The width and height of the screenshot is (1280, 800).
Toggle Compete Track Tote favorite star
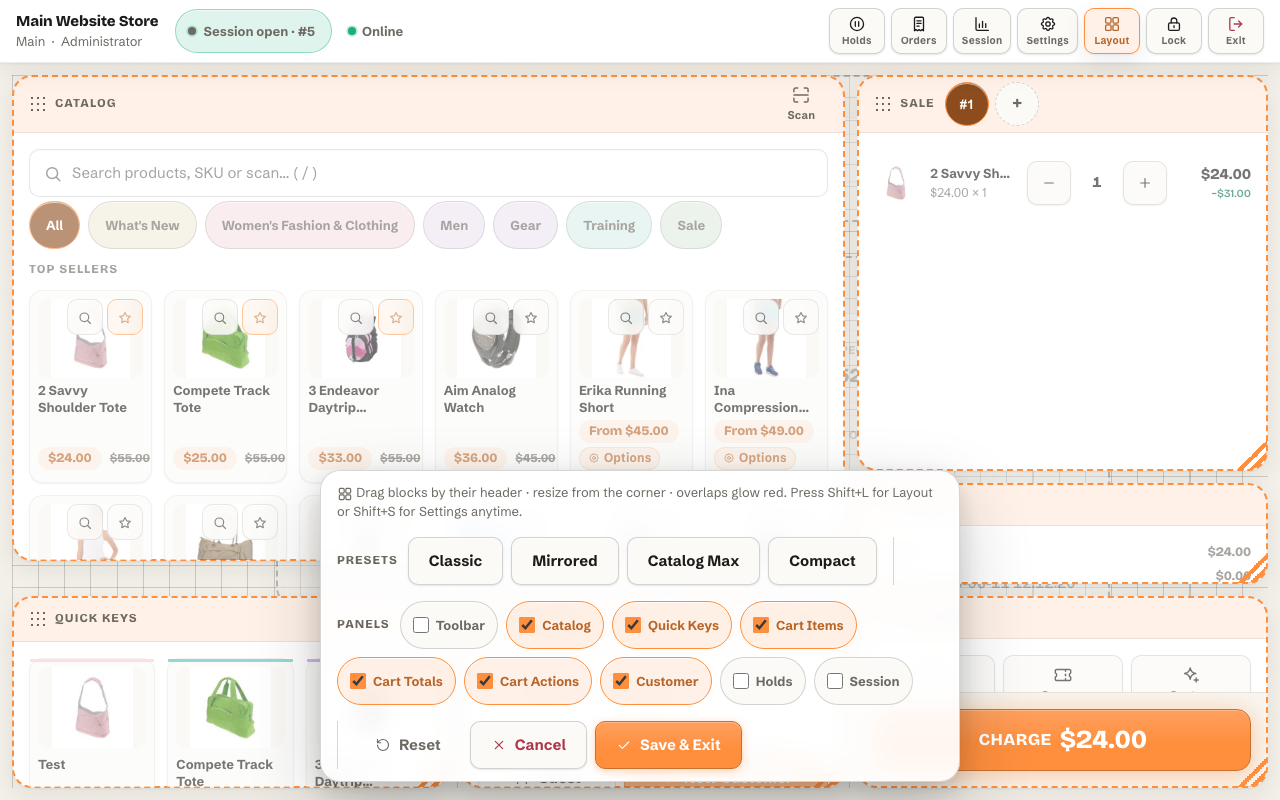[260, 318]
